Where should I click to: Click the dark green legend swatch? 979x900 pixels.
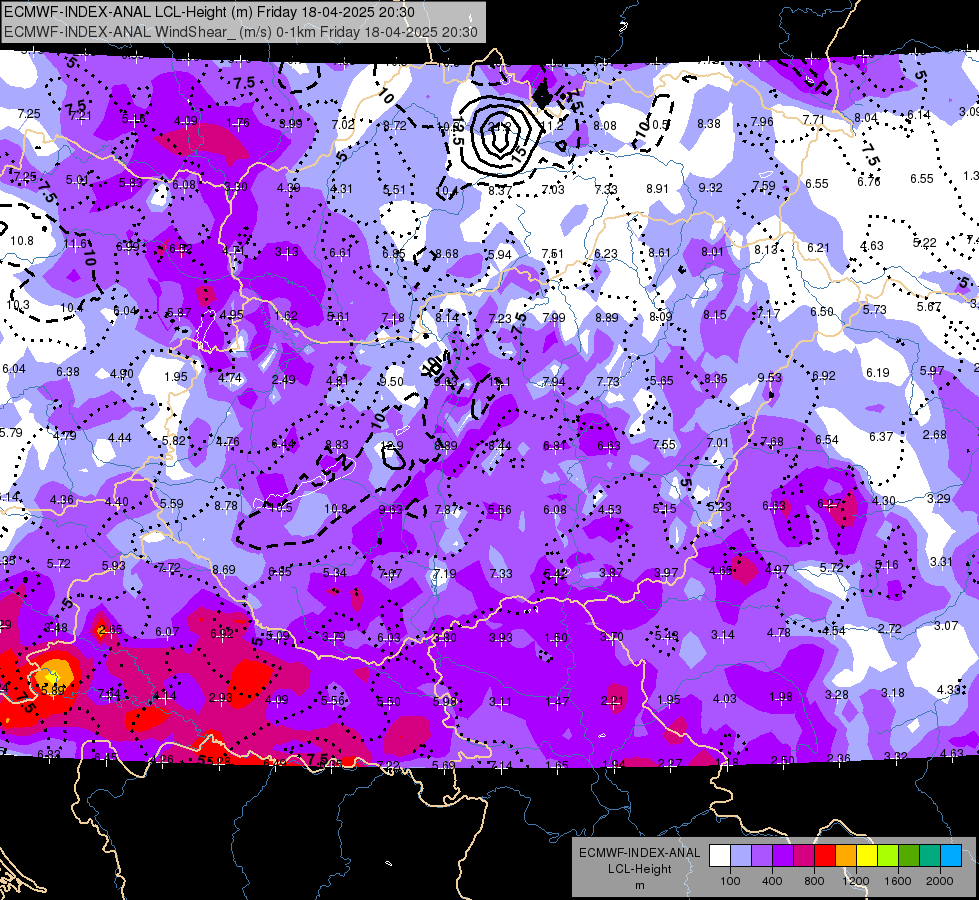[x=909, y=855]
